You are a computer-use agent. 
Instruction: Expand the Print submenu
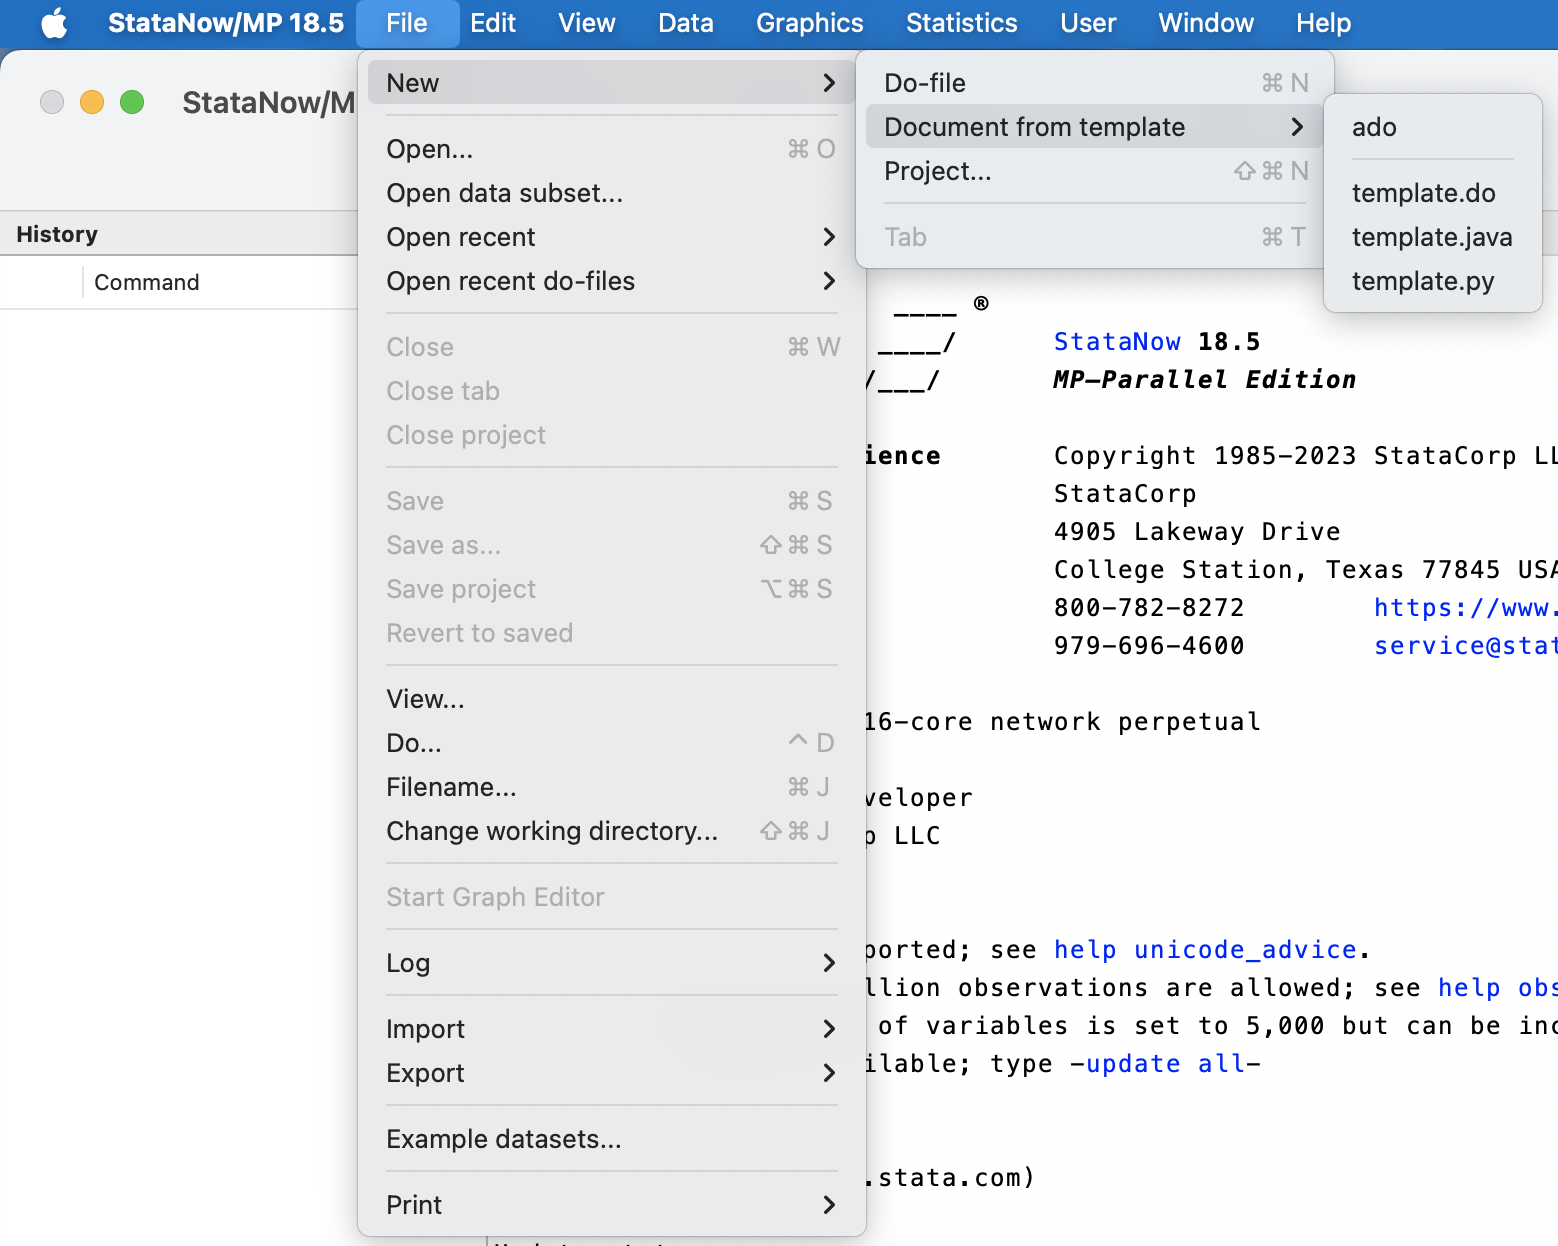point(611,1205)
